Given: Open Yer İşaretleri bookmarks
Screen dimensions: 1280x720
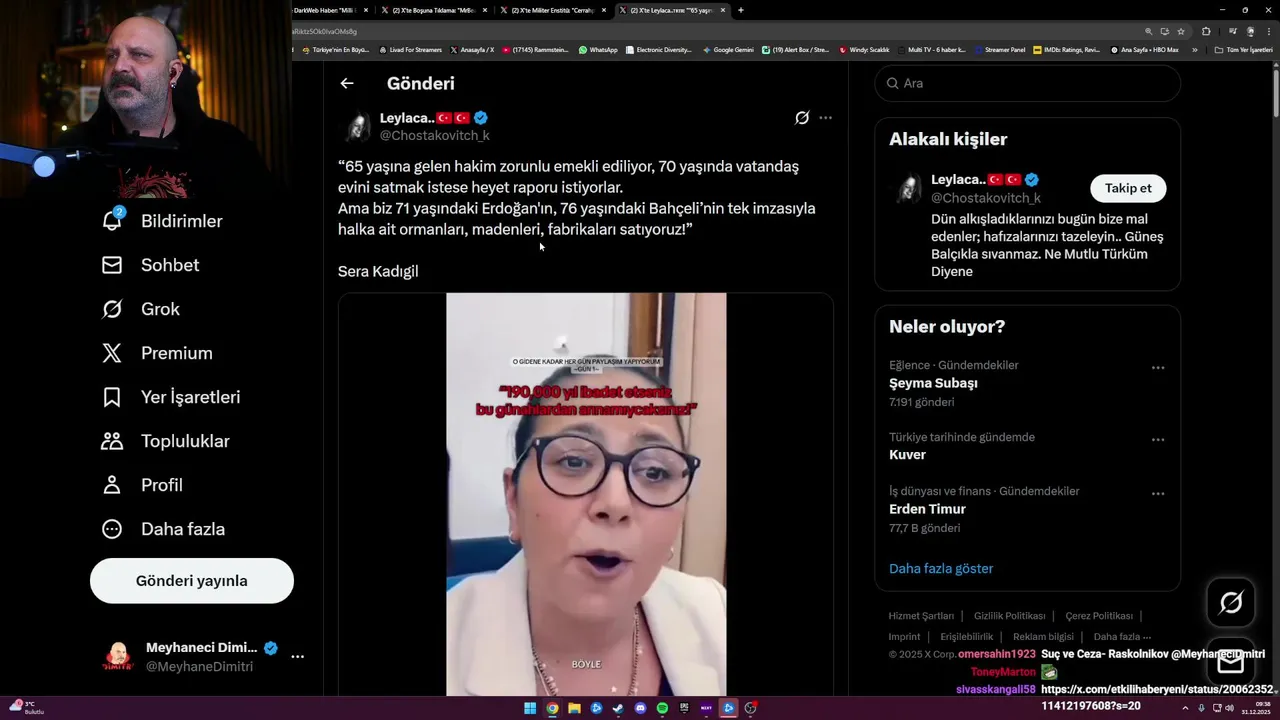Looking at the screenshot, I should click(171, 397).
